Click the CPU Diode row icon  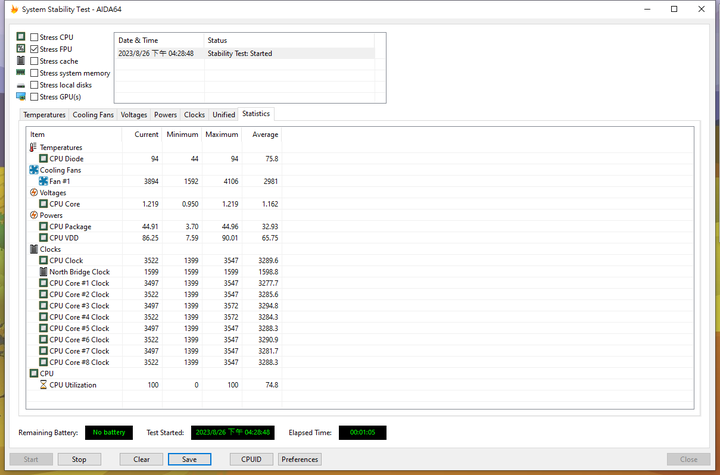pyautogui.click(x=43, y=158)
